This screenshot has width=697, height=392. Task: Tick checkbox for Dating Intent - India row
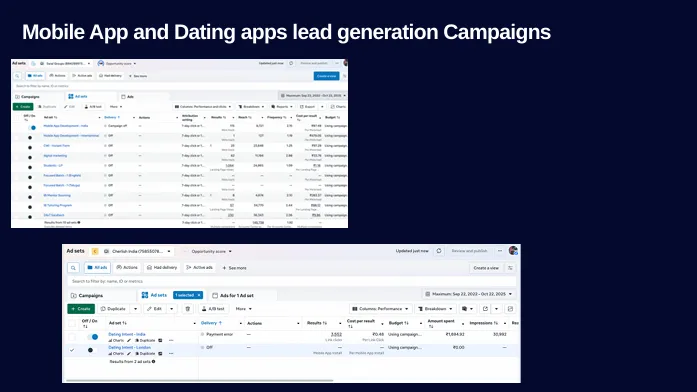coord(72,337)
